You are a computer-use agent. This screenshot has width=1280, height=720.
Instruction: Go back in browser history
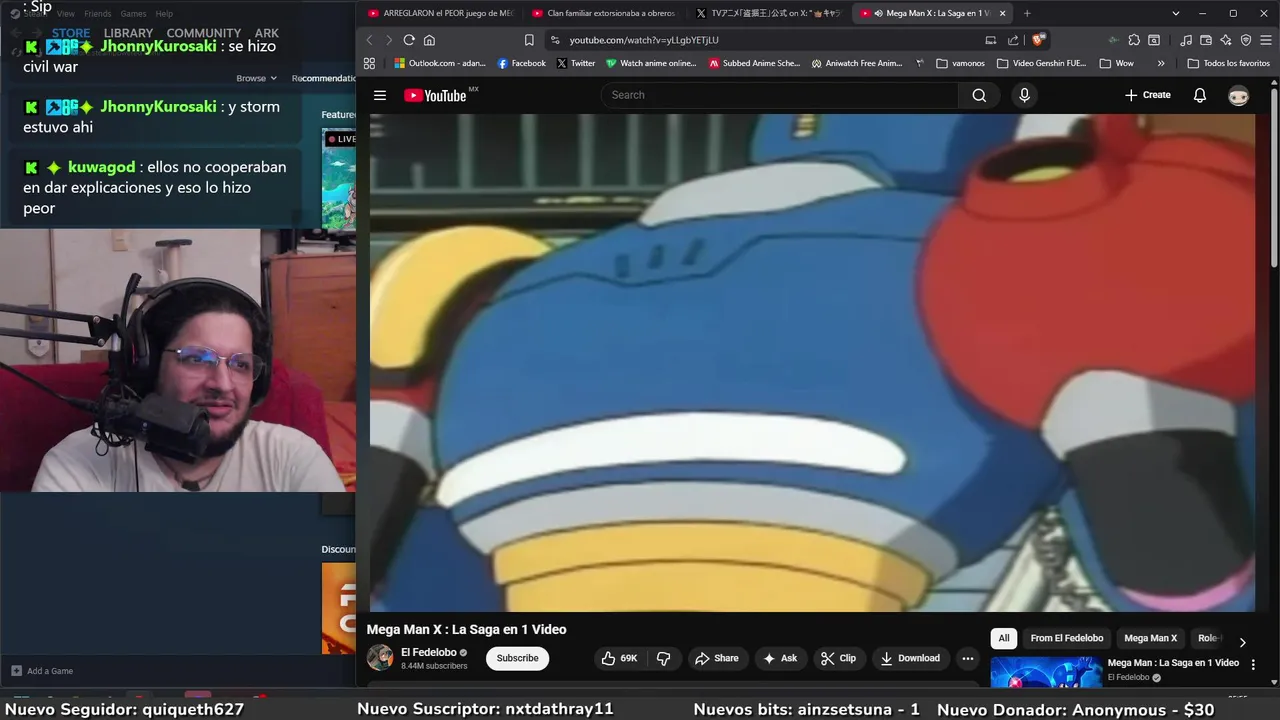coord(369,40)
